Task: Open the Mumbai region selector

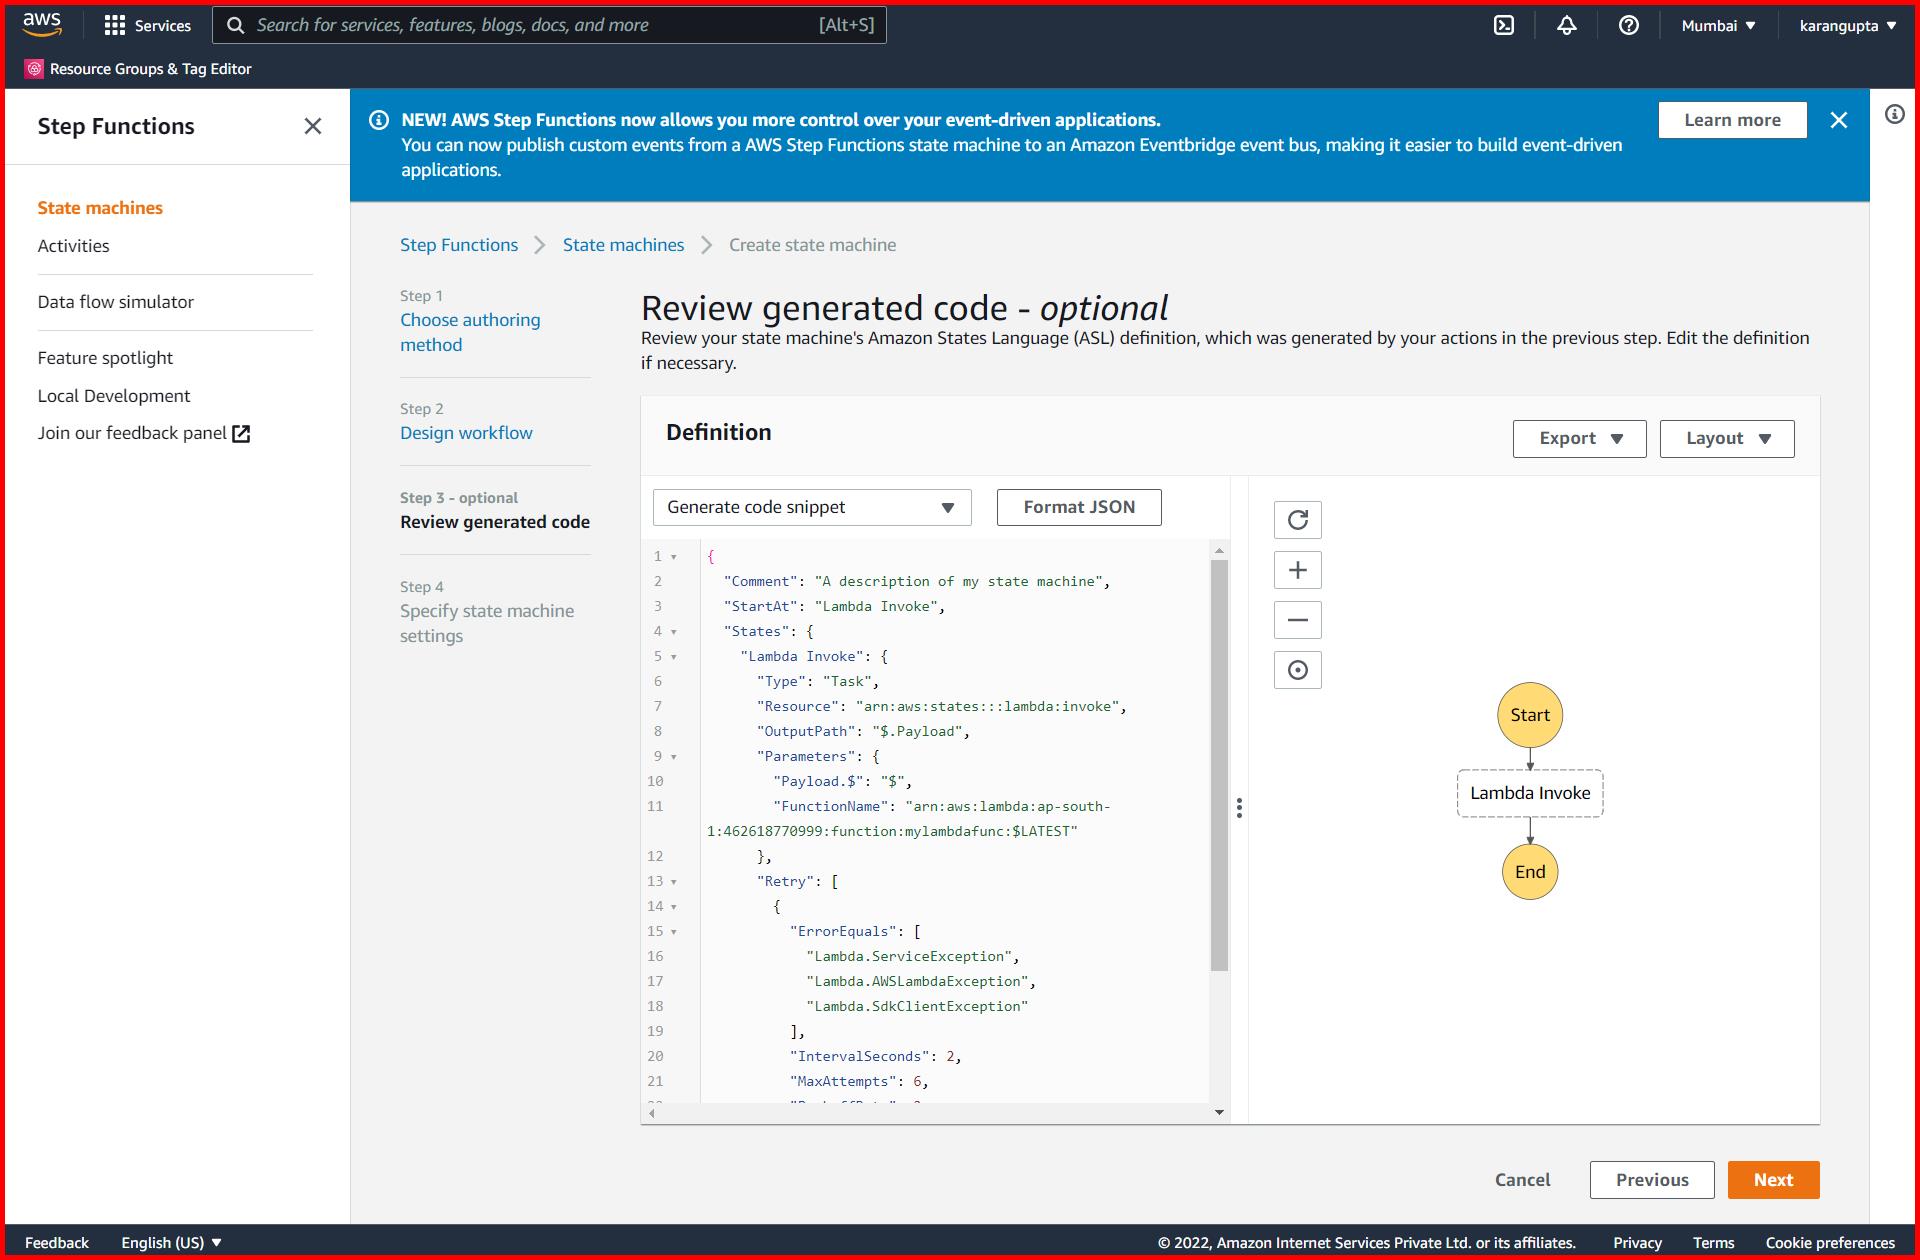Action: point(1717,25)
